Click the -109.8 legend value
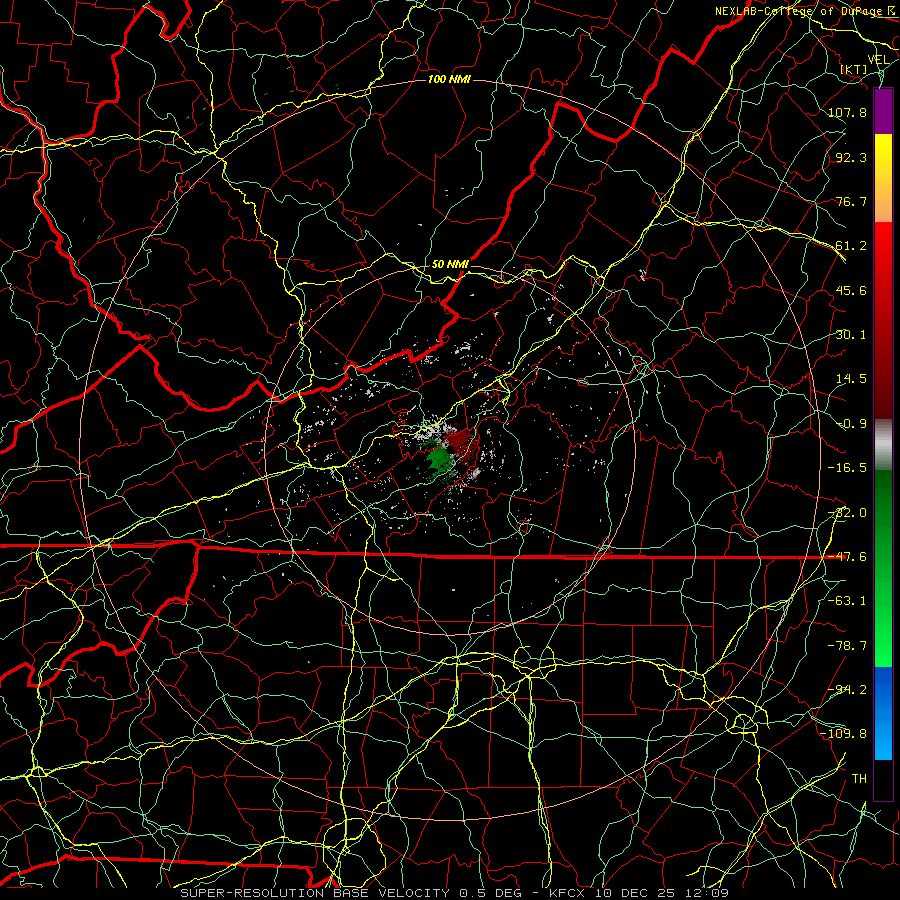This screenshot has width=900, height=900. point(844,734)
